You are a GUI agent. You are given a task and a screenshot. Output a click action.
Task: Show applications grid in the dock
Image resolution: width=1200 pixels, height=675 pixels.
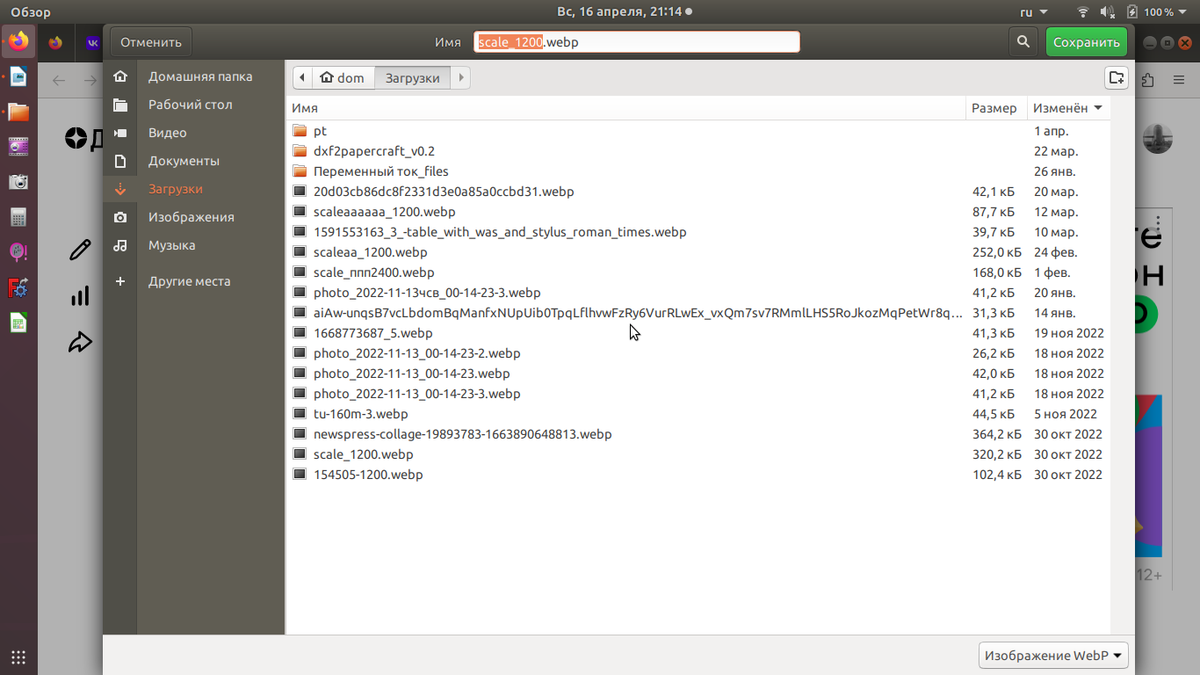coord(18,657)
